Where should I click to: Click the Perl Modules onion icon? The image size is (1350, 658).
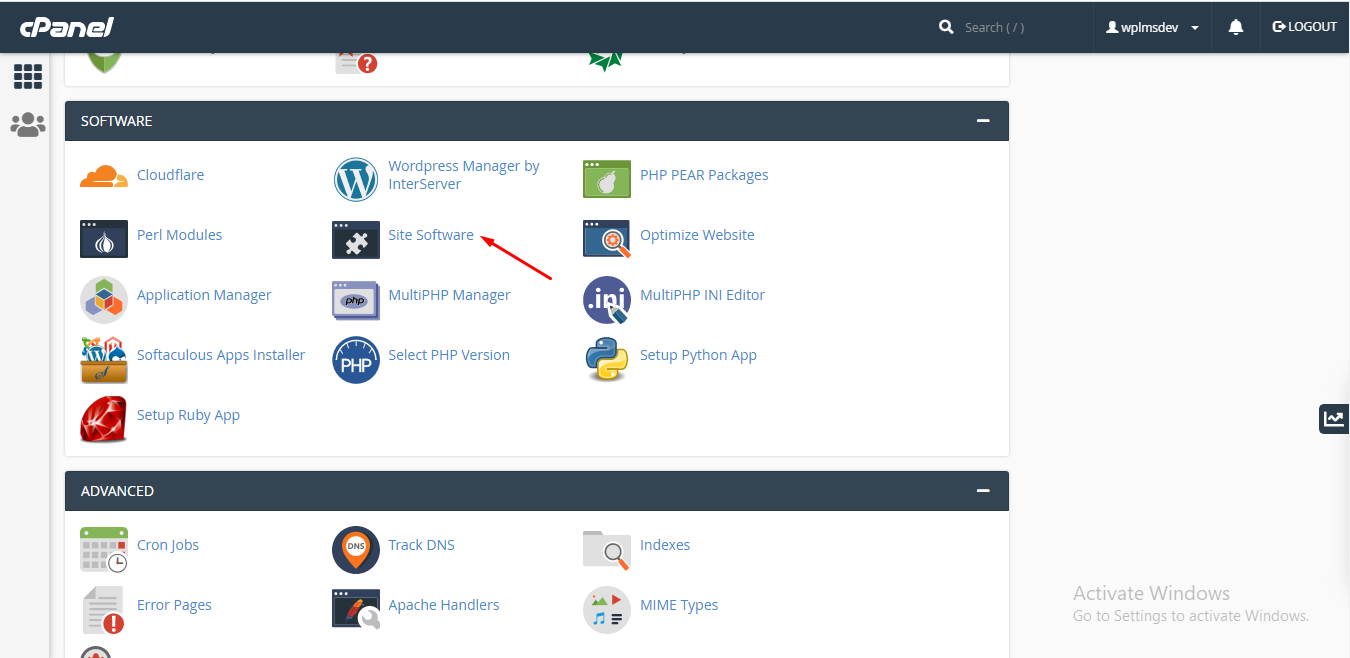coord(104,239)
